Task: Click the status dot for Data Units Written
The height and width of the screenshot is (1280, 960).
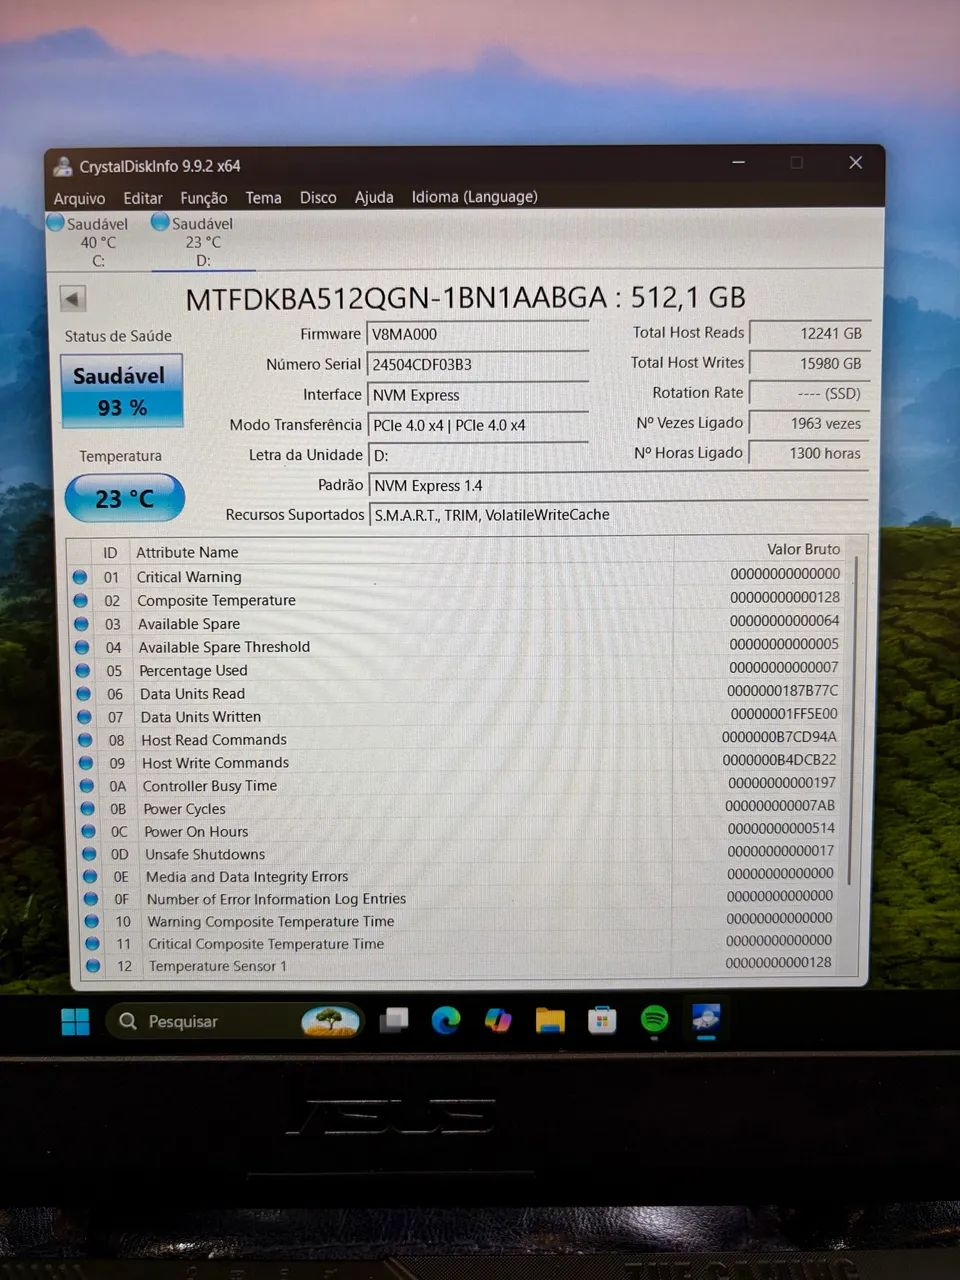Action: [x=85, y=717]
